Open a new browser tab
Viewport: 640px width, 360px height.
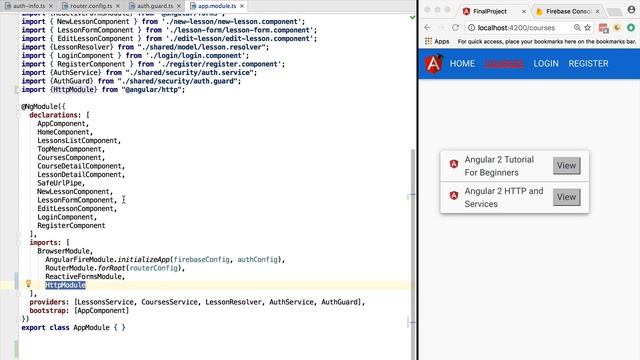614,12
